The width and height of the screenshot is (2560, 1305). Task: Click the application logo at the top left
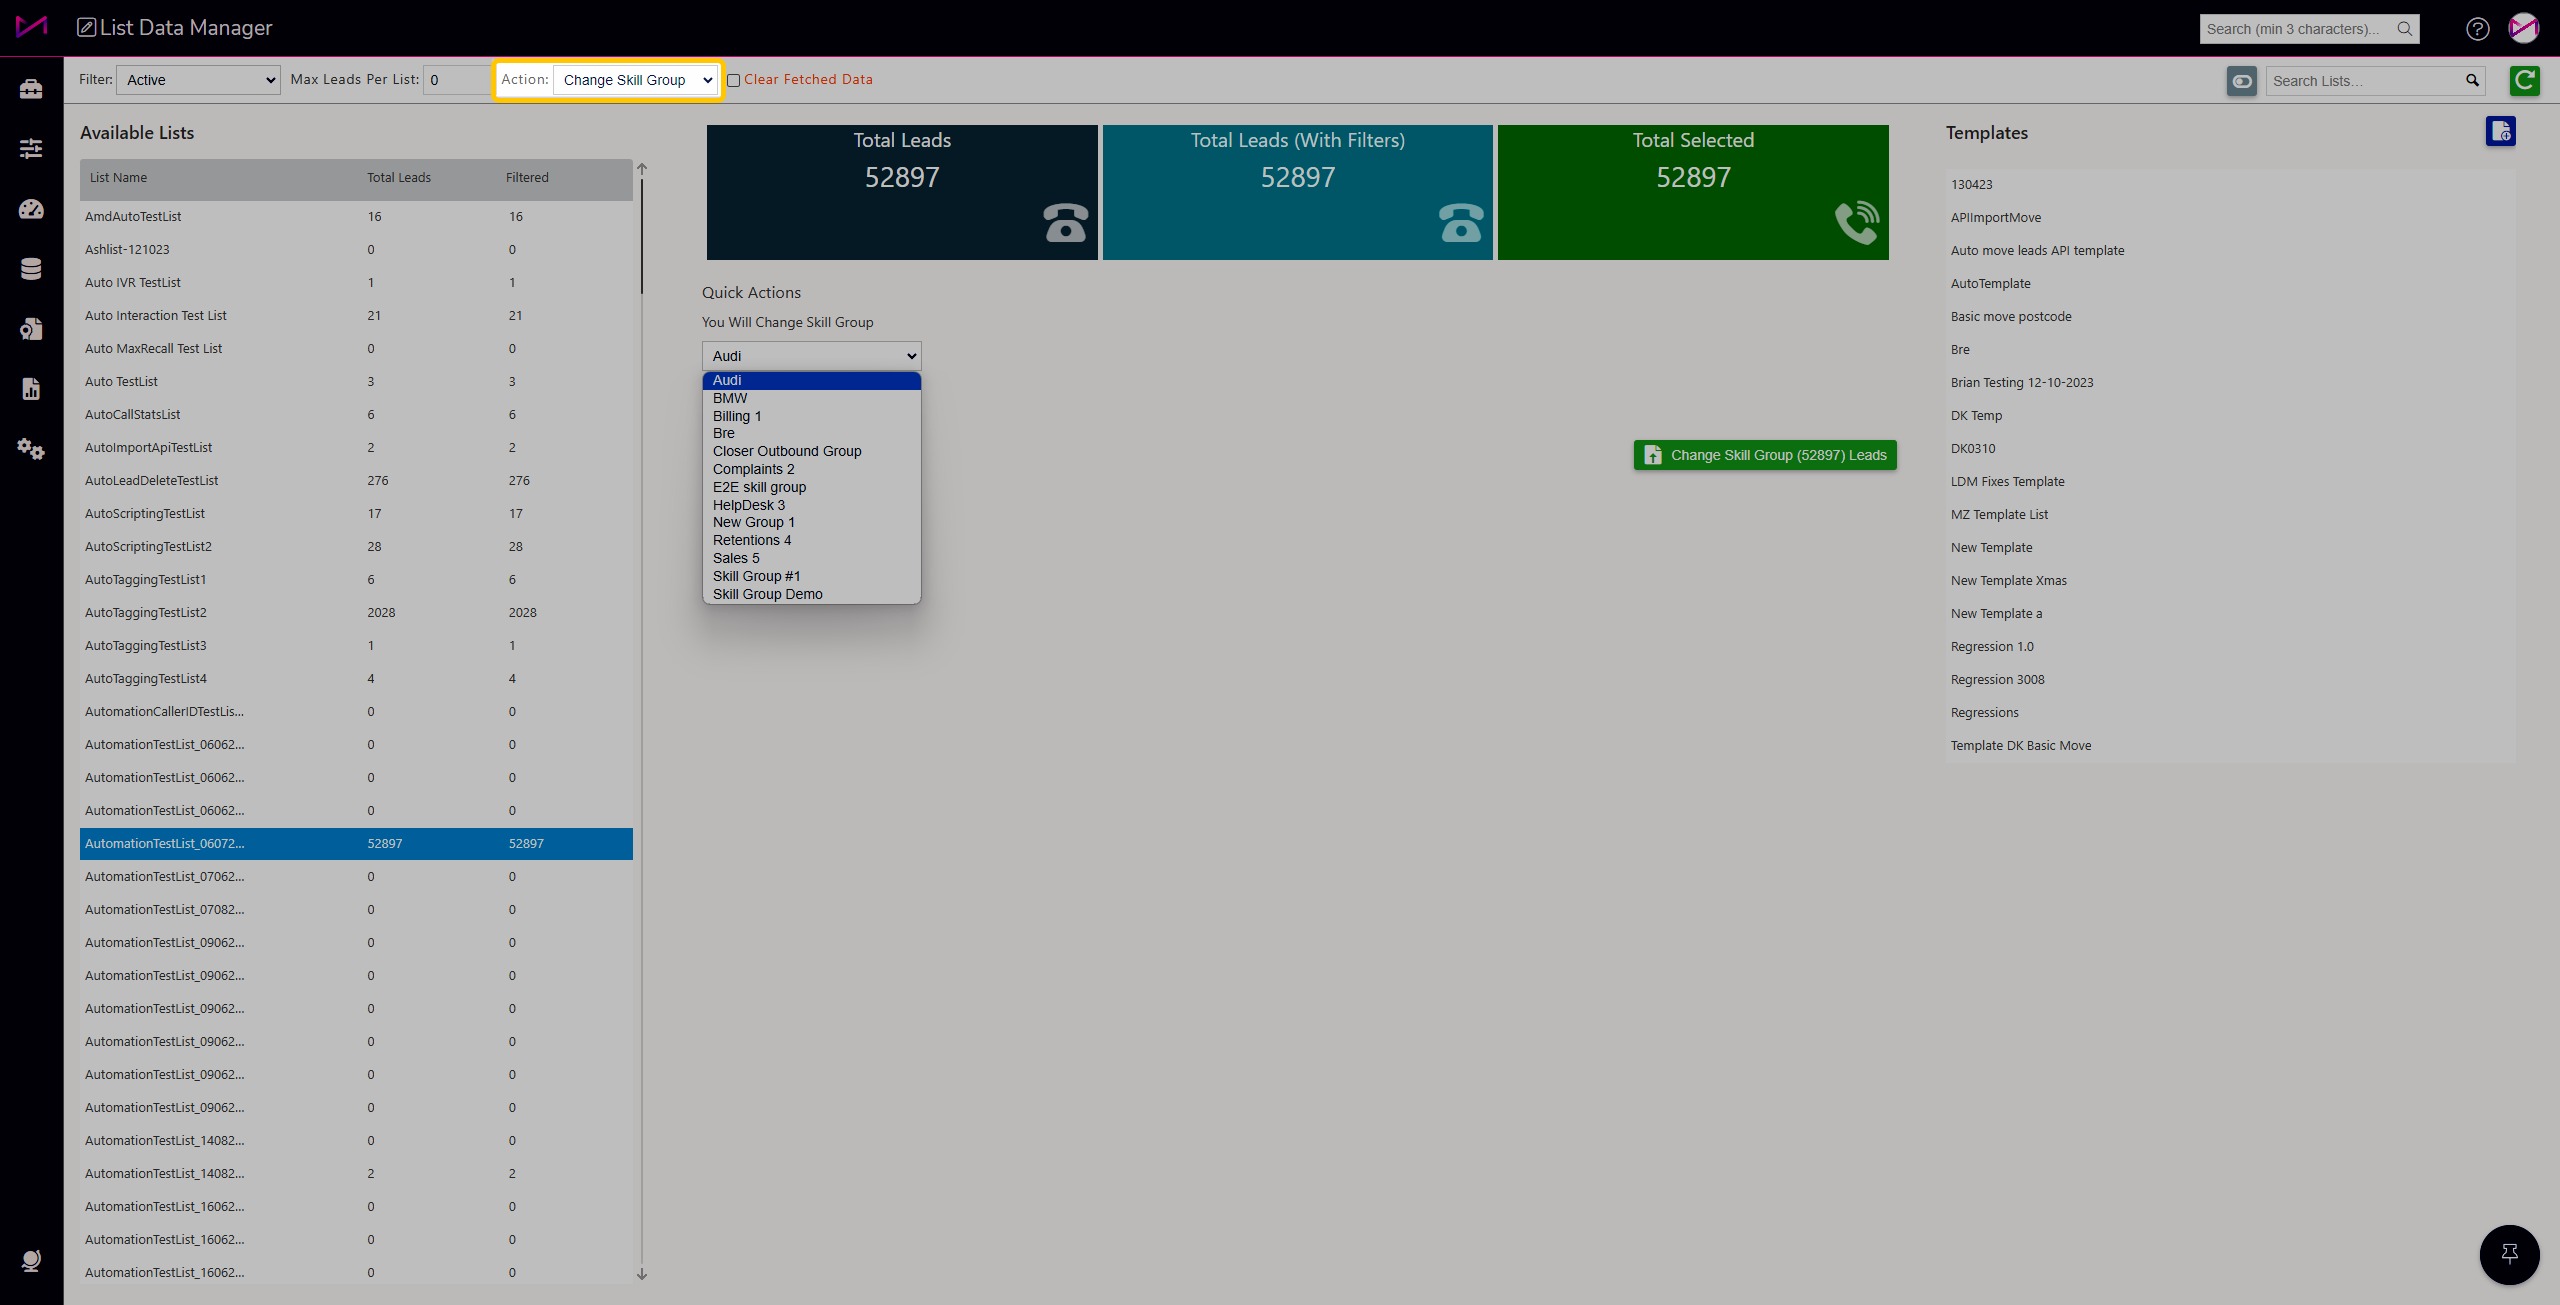point(31,26)
